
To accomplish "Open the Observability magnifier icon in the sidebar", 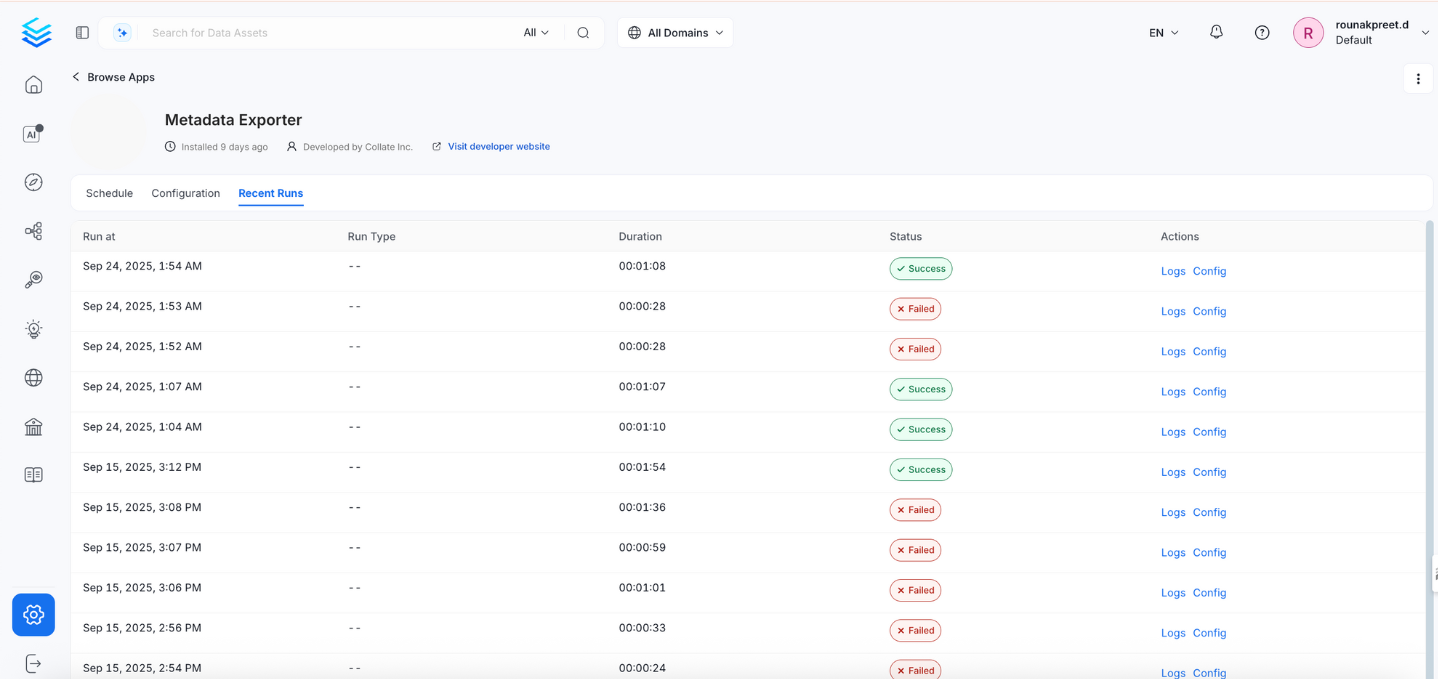I will coord(33,280).
